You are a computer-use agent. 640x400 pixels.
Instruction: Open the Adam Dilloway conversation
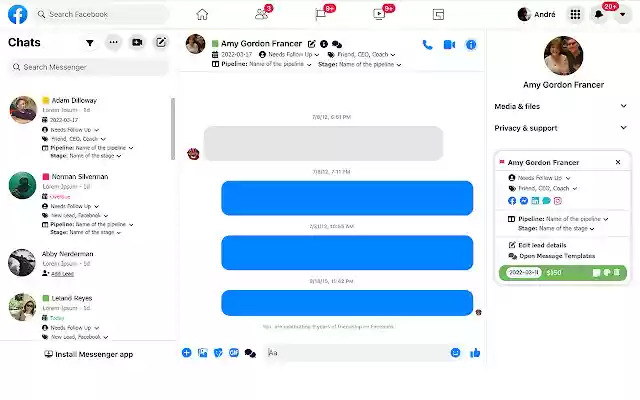[88, 128]
